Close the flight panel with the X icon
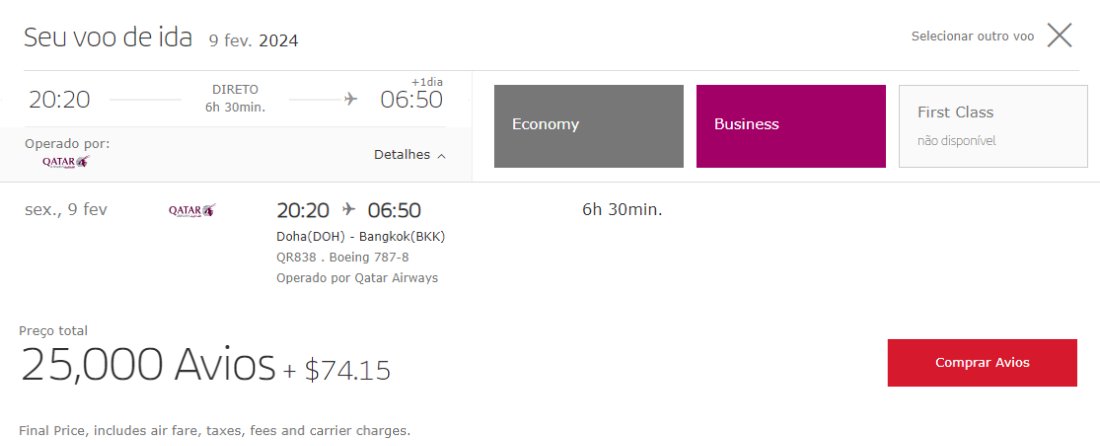 1059,35
